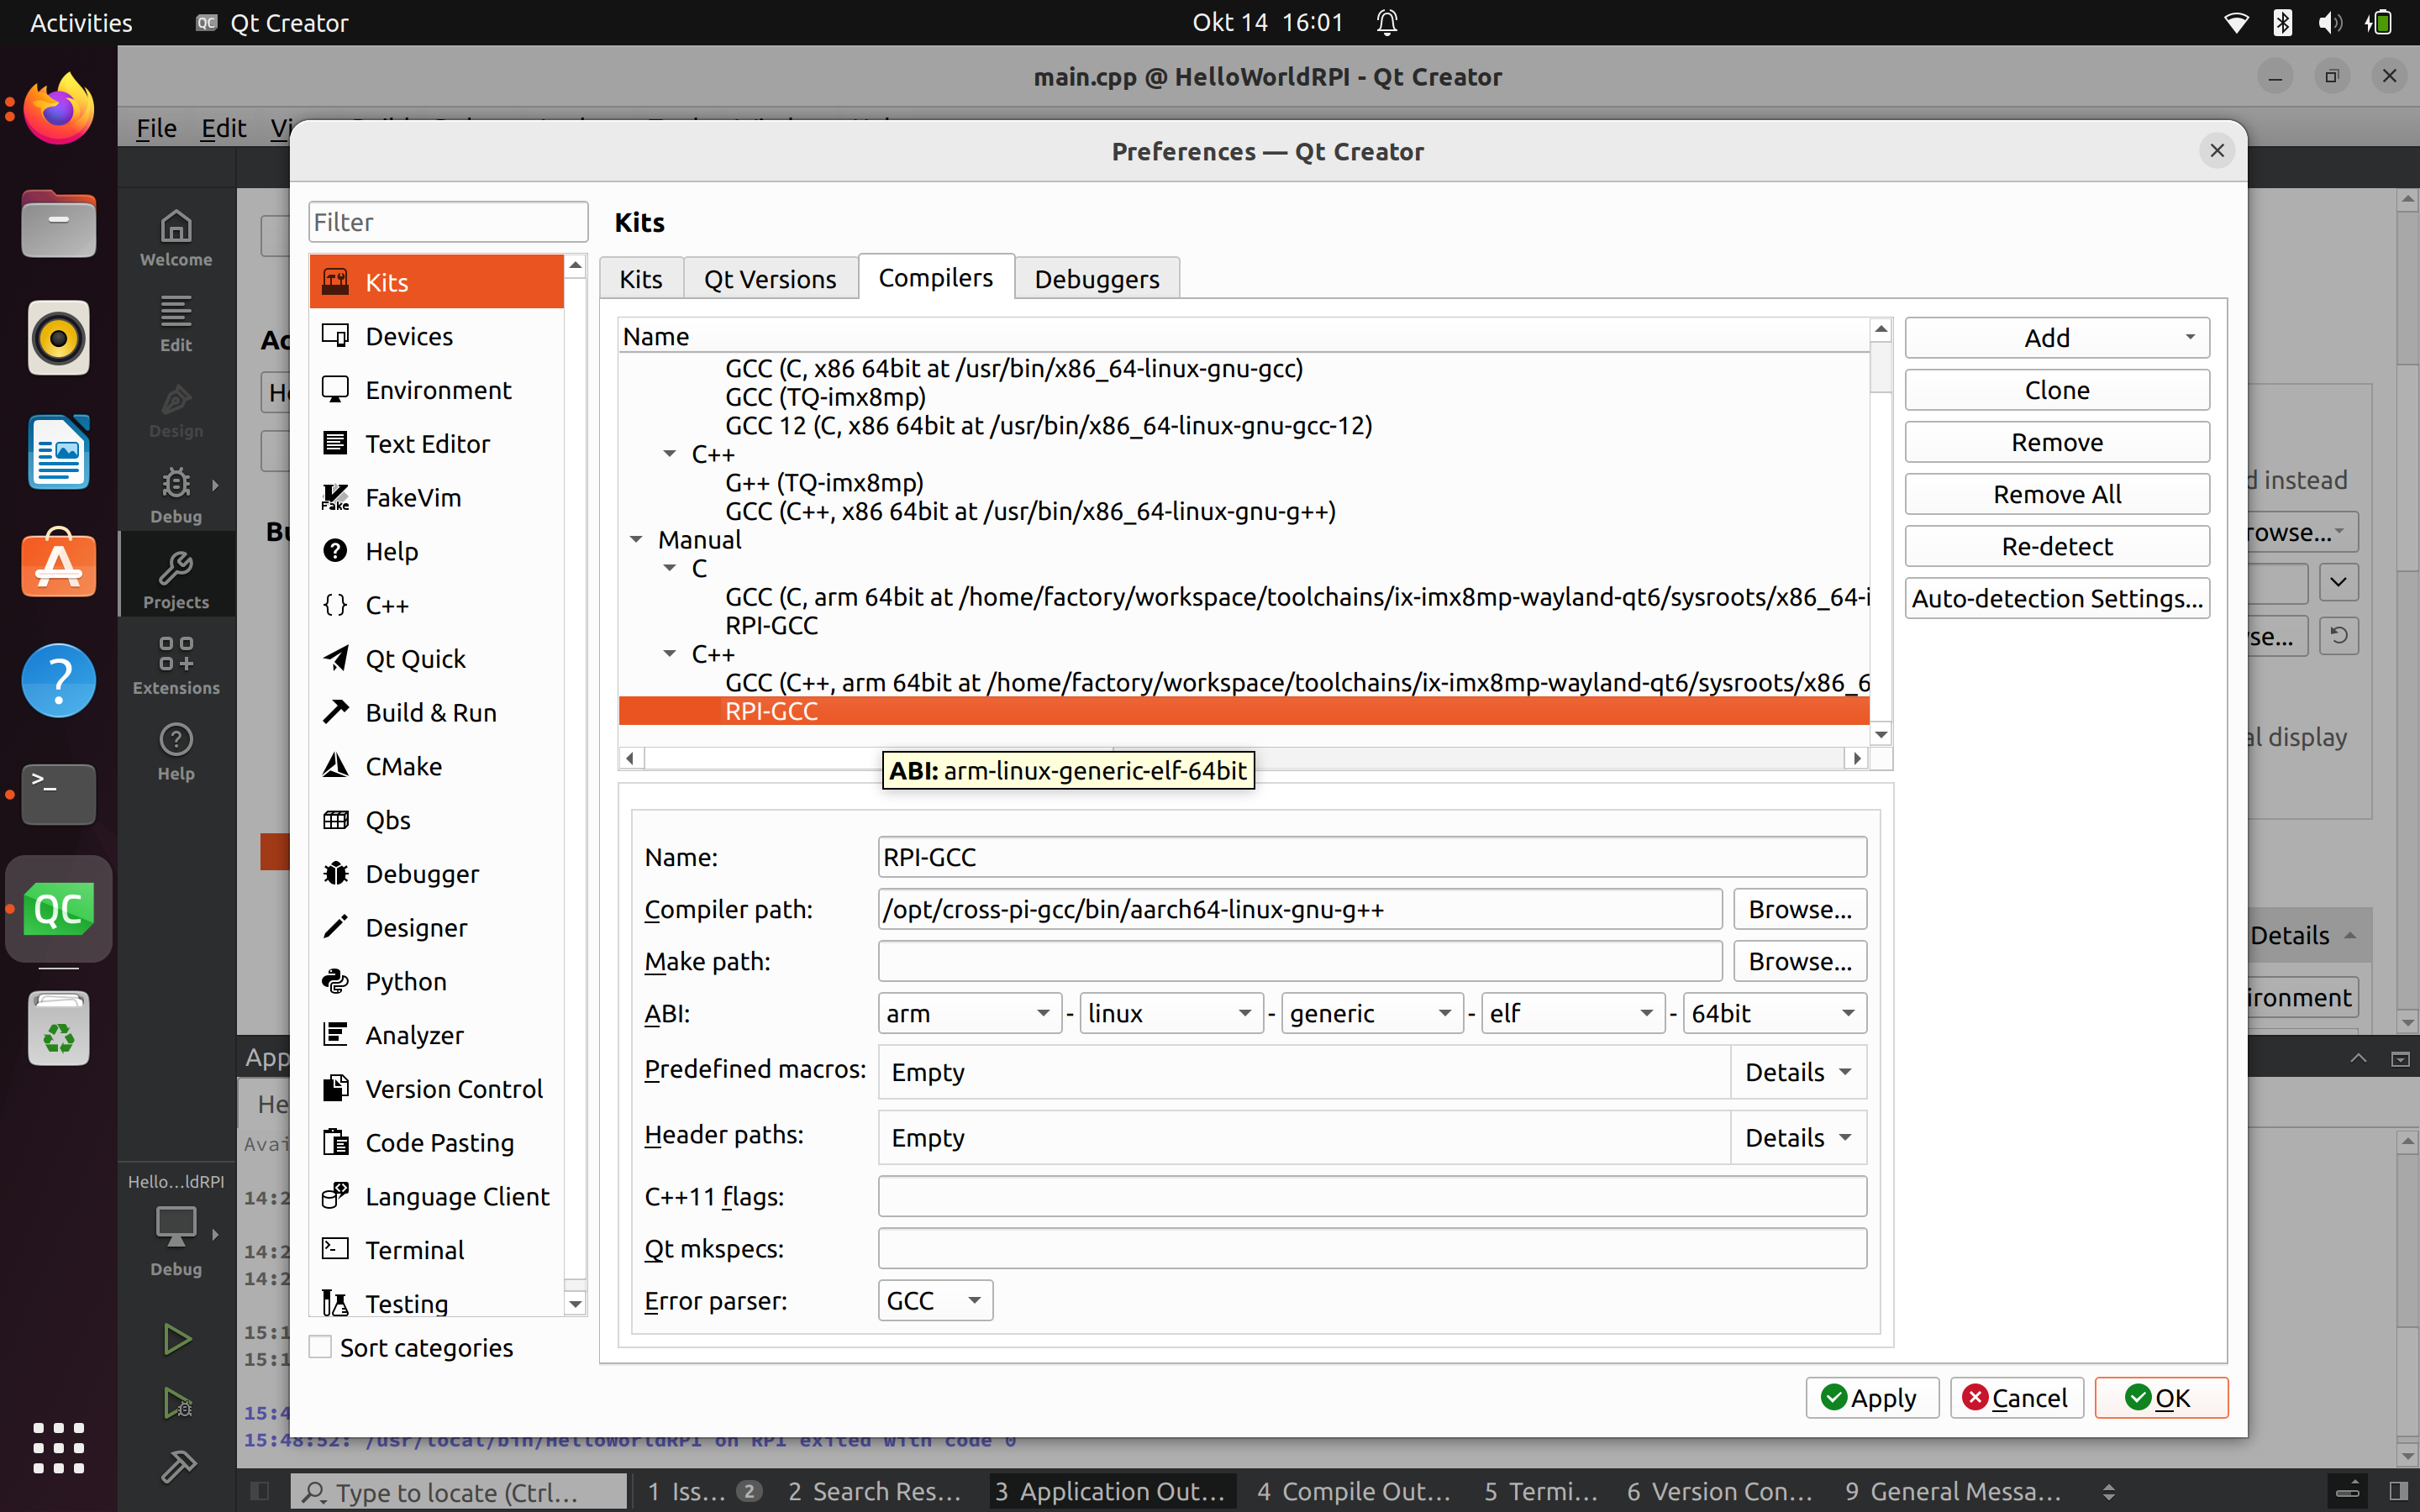Open Auto-detection Settings

[2057, 598]
